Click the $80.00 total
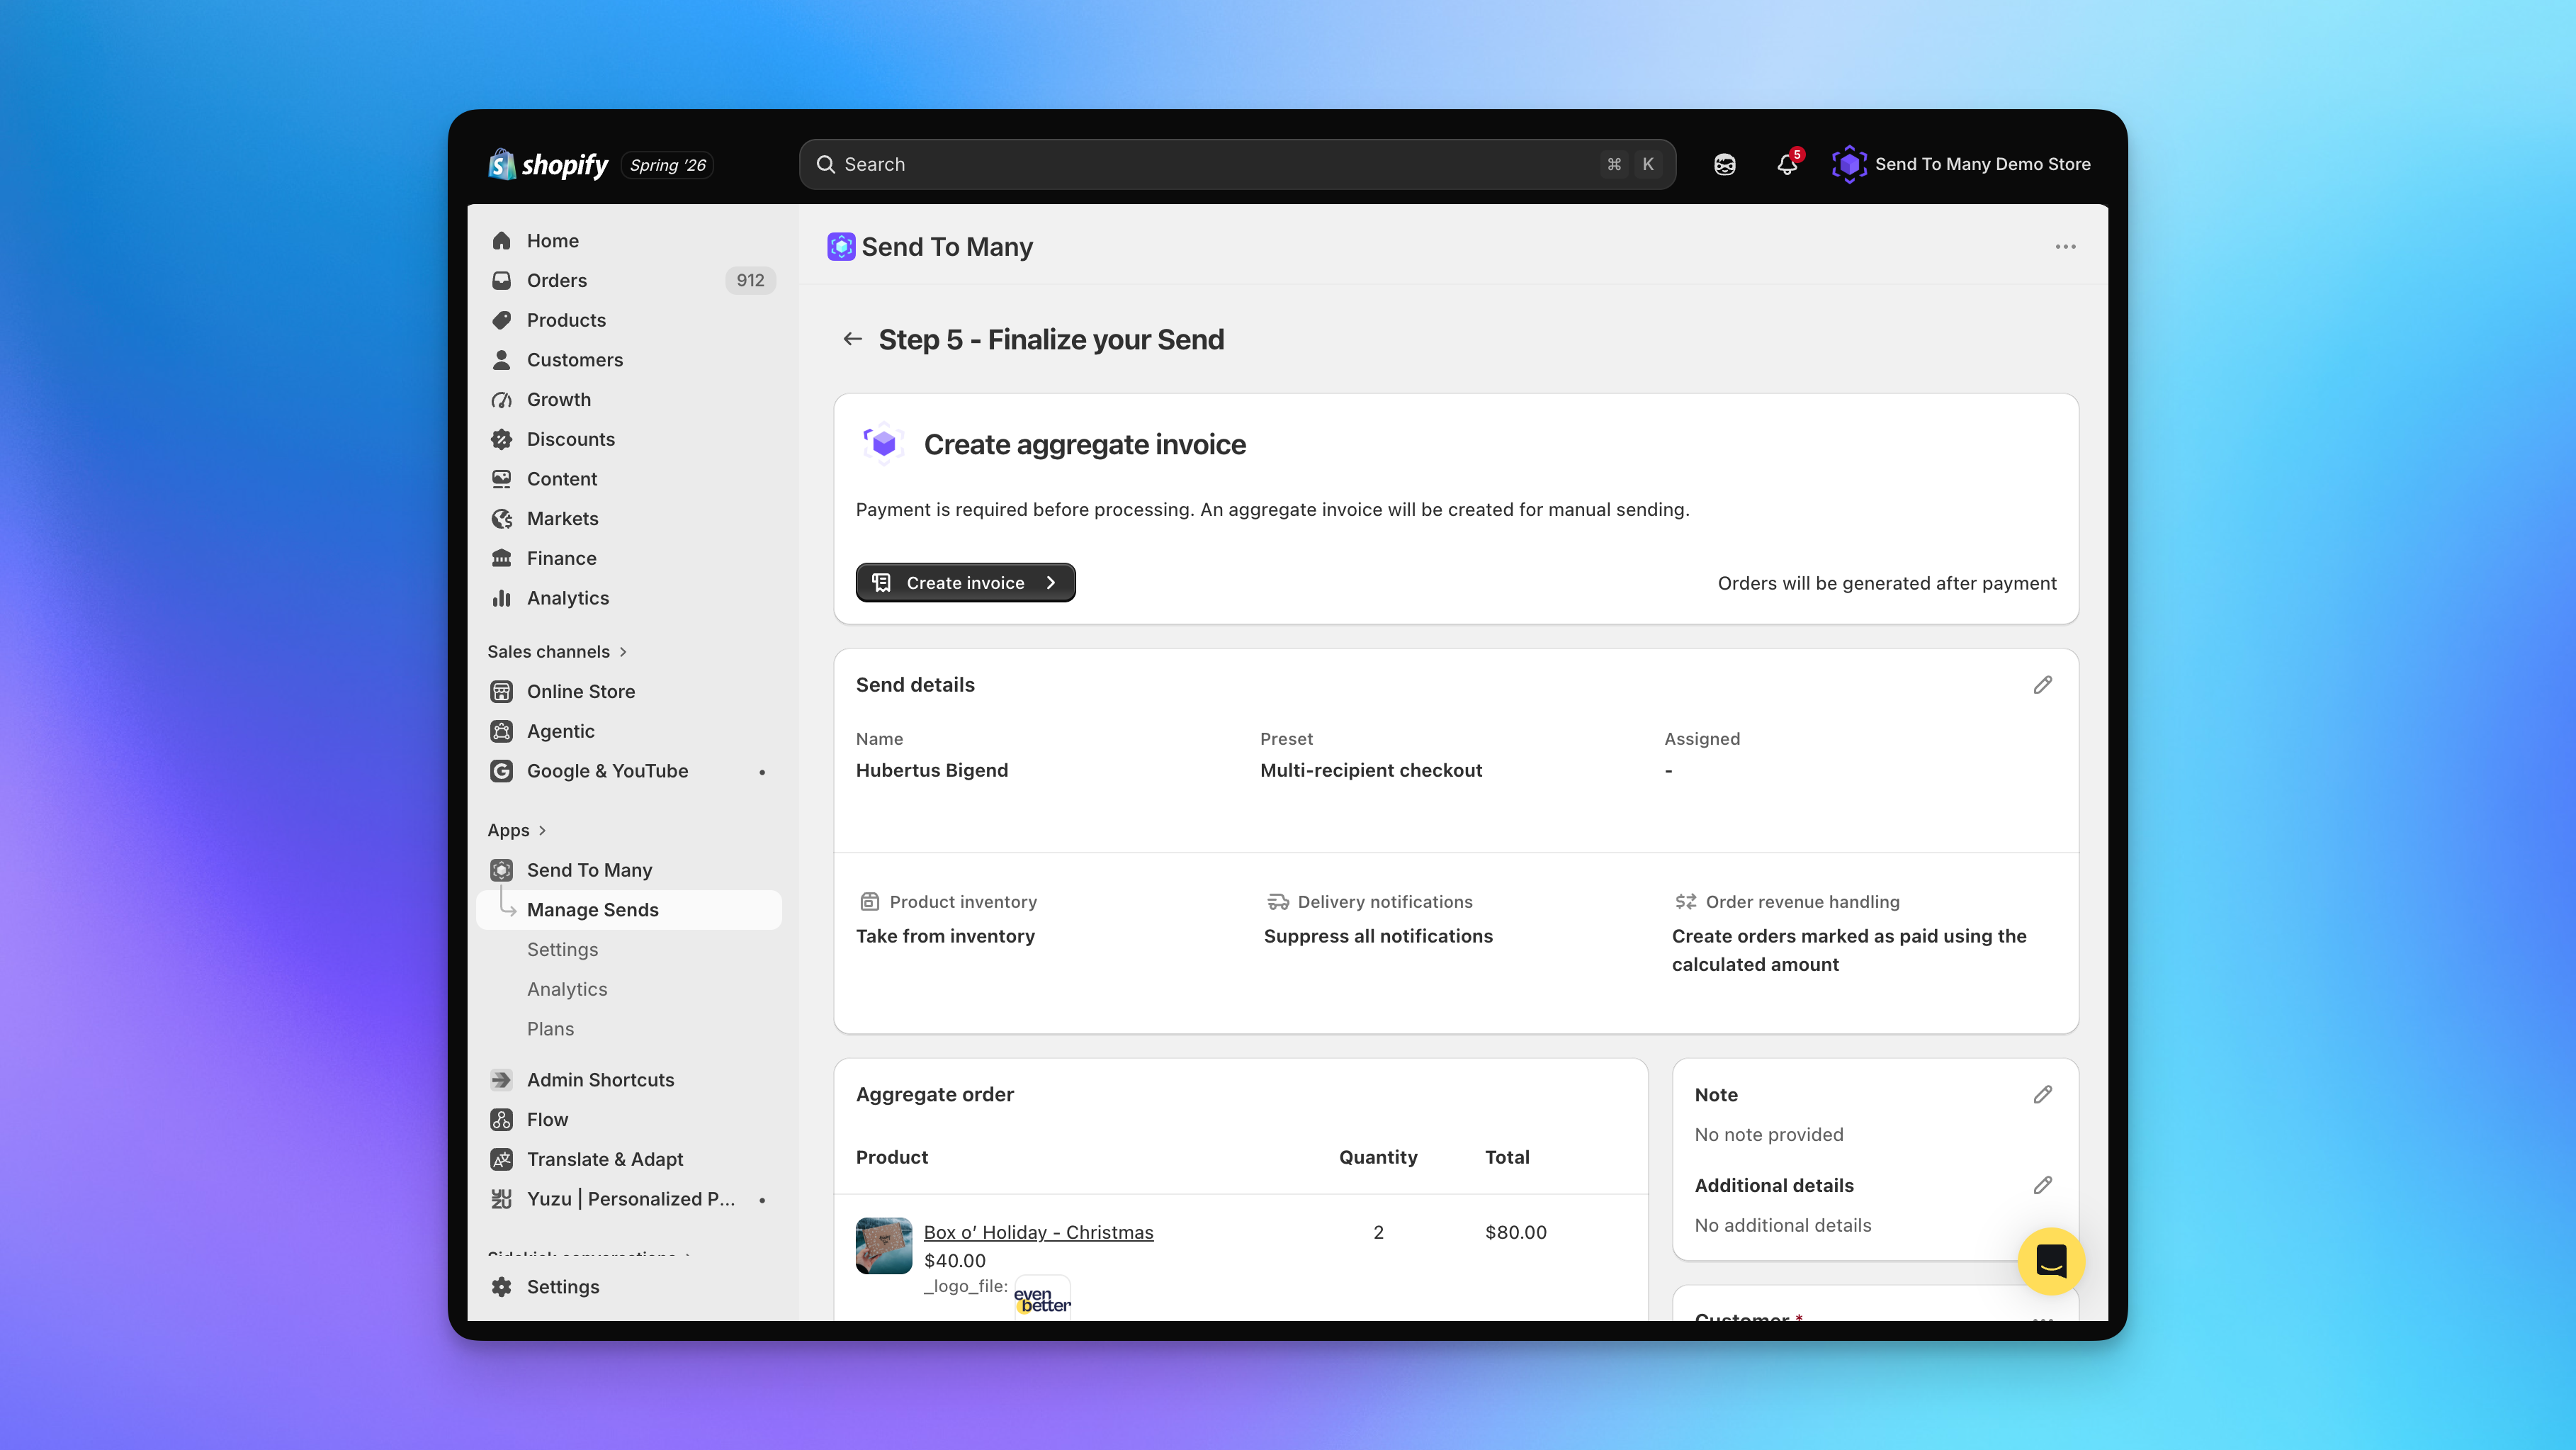The width and height of the screenshot is (2576, 1450). tap(1516, 1233)
